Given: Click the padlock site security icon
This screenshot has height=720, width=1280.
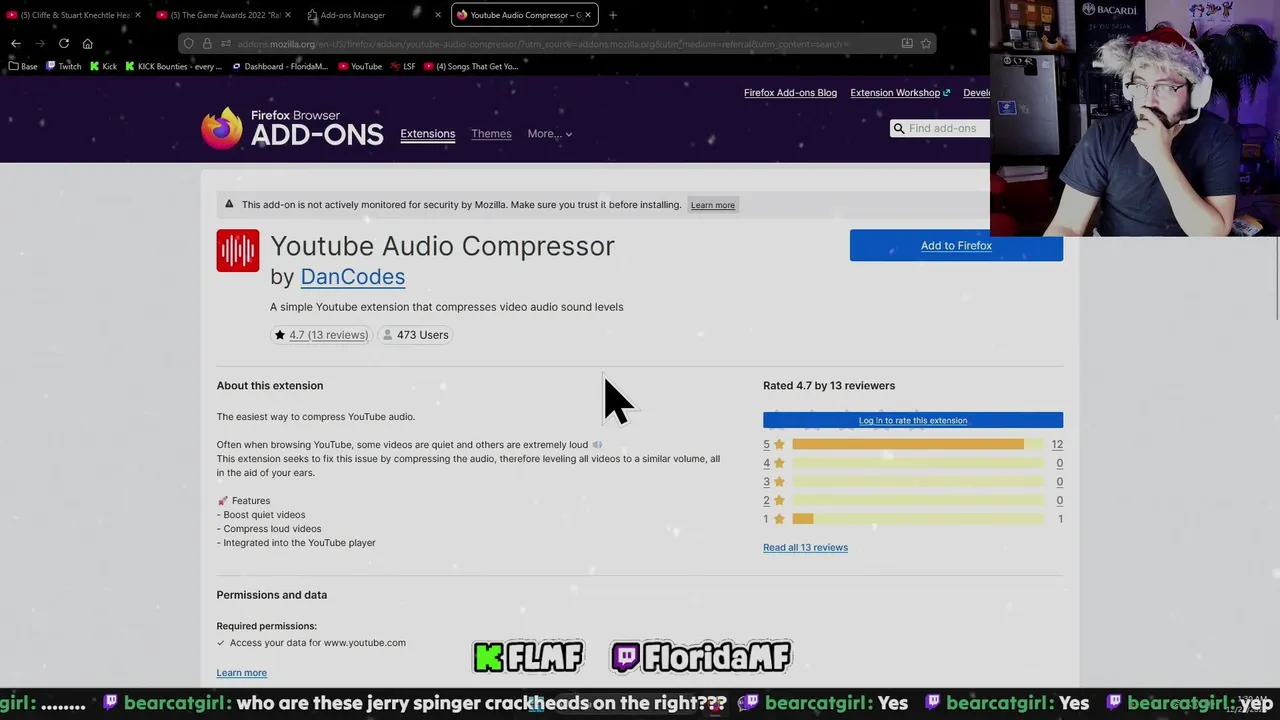Looking at the screenshot, I should pyautogui.click(x=207, y=44).
